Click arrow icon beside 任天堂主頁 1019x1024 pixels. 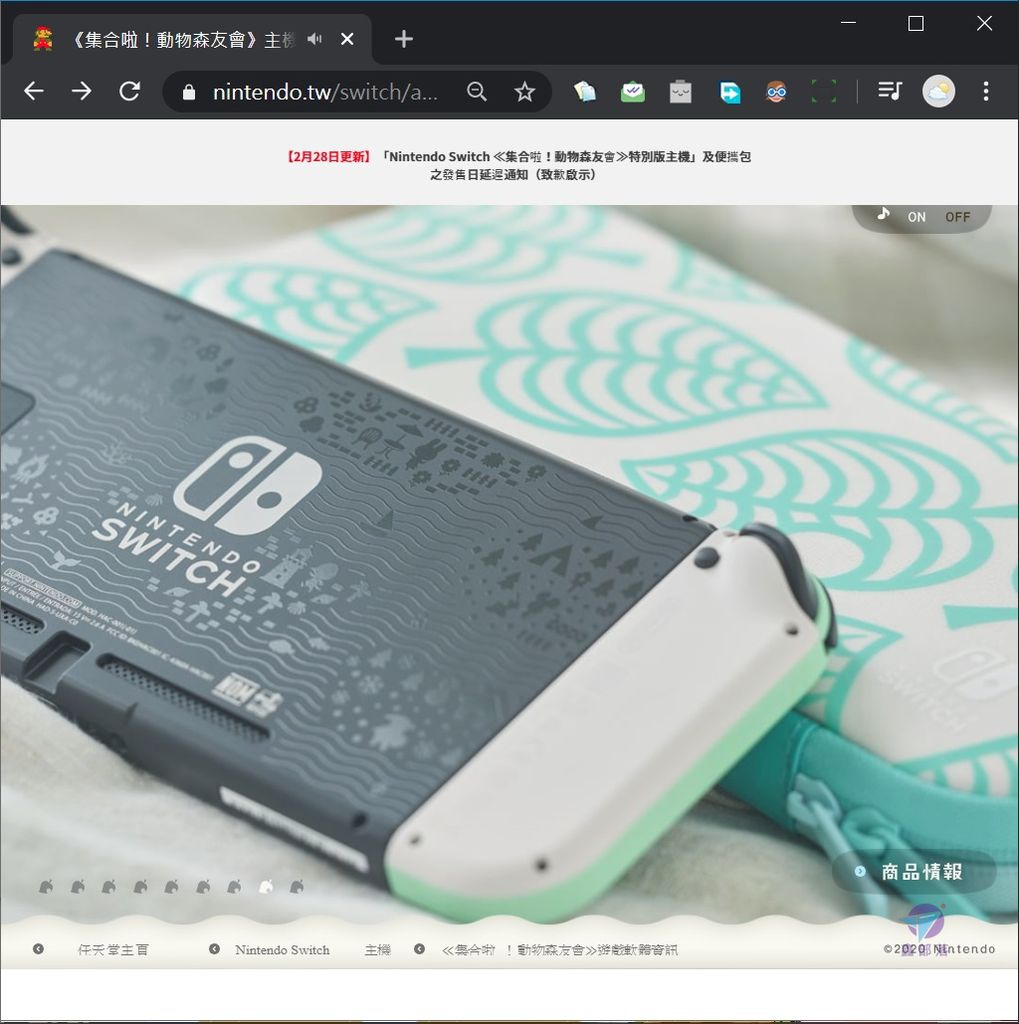[x=39, y=949]
